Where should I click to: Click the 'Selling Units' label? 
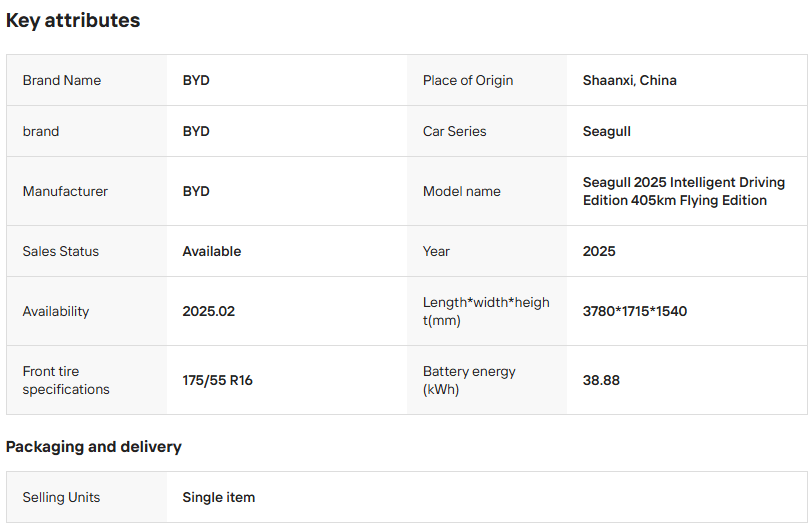(x=61, y=497)
